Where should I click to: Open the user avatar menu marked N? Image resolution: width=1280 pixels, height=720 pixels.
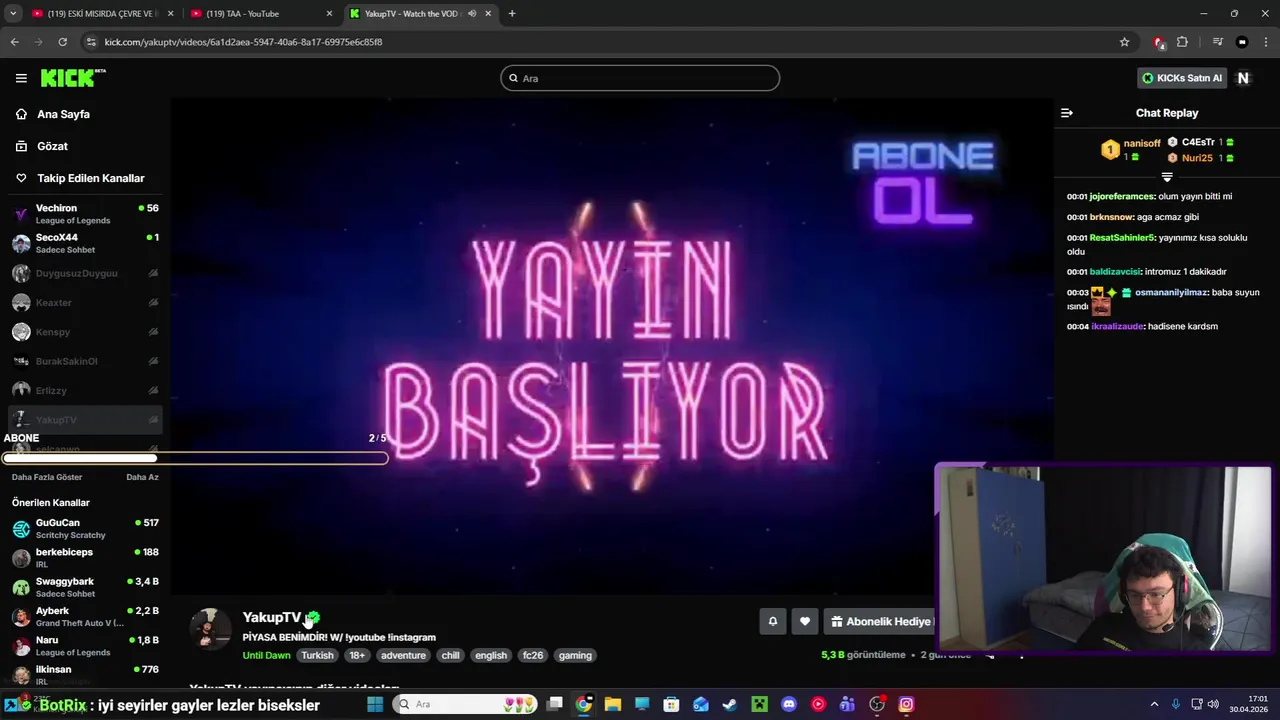pyautogui.click(x=1243, y=78)
